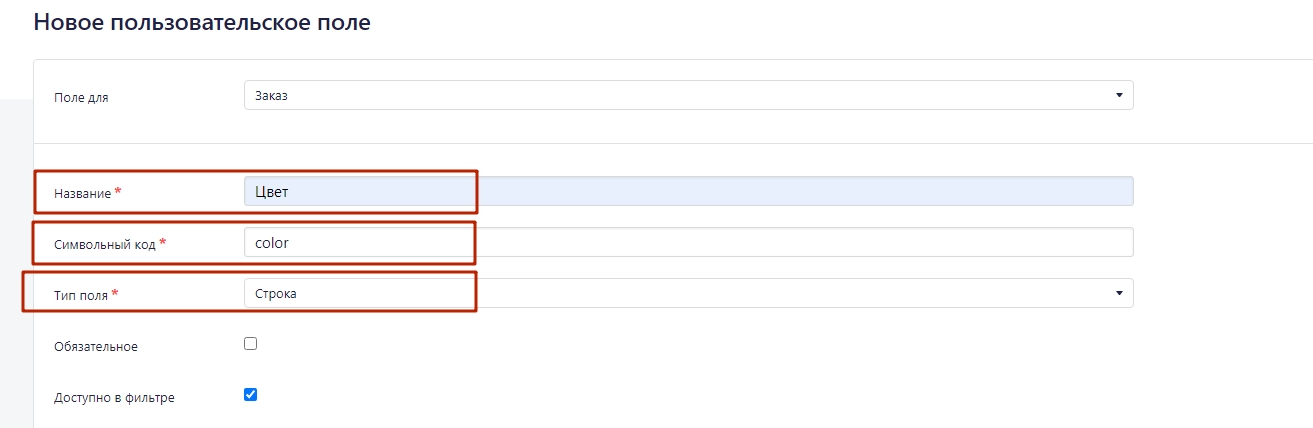Click the Доступно в фильтре label text
This screenshot has width=1313, height=428.
click(x=114, y=398)
